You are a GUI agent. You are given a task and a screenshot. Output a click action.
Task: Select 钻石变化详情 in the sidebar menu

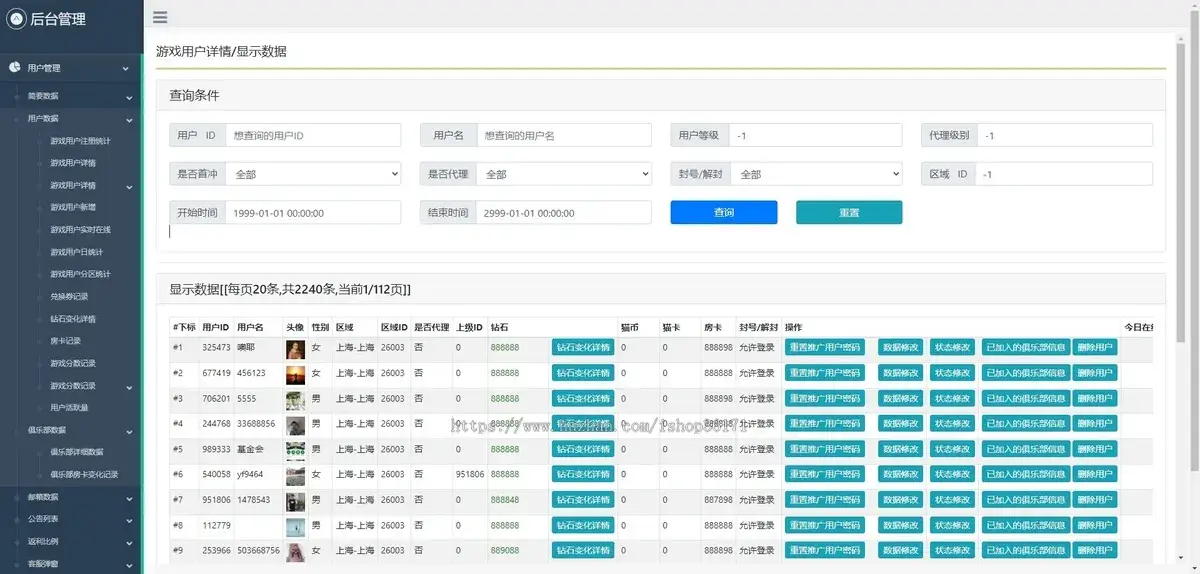pyautogui.click(x=73, y=319)
